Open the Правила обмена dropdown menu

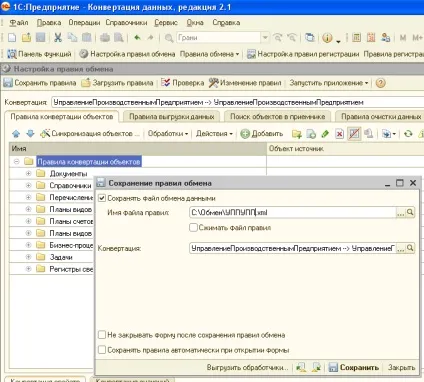tap(209, 54)
